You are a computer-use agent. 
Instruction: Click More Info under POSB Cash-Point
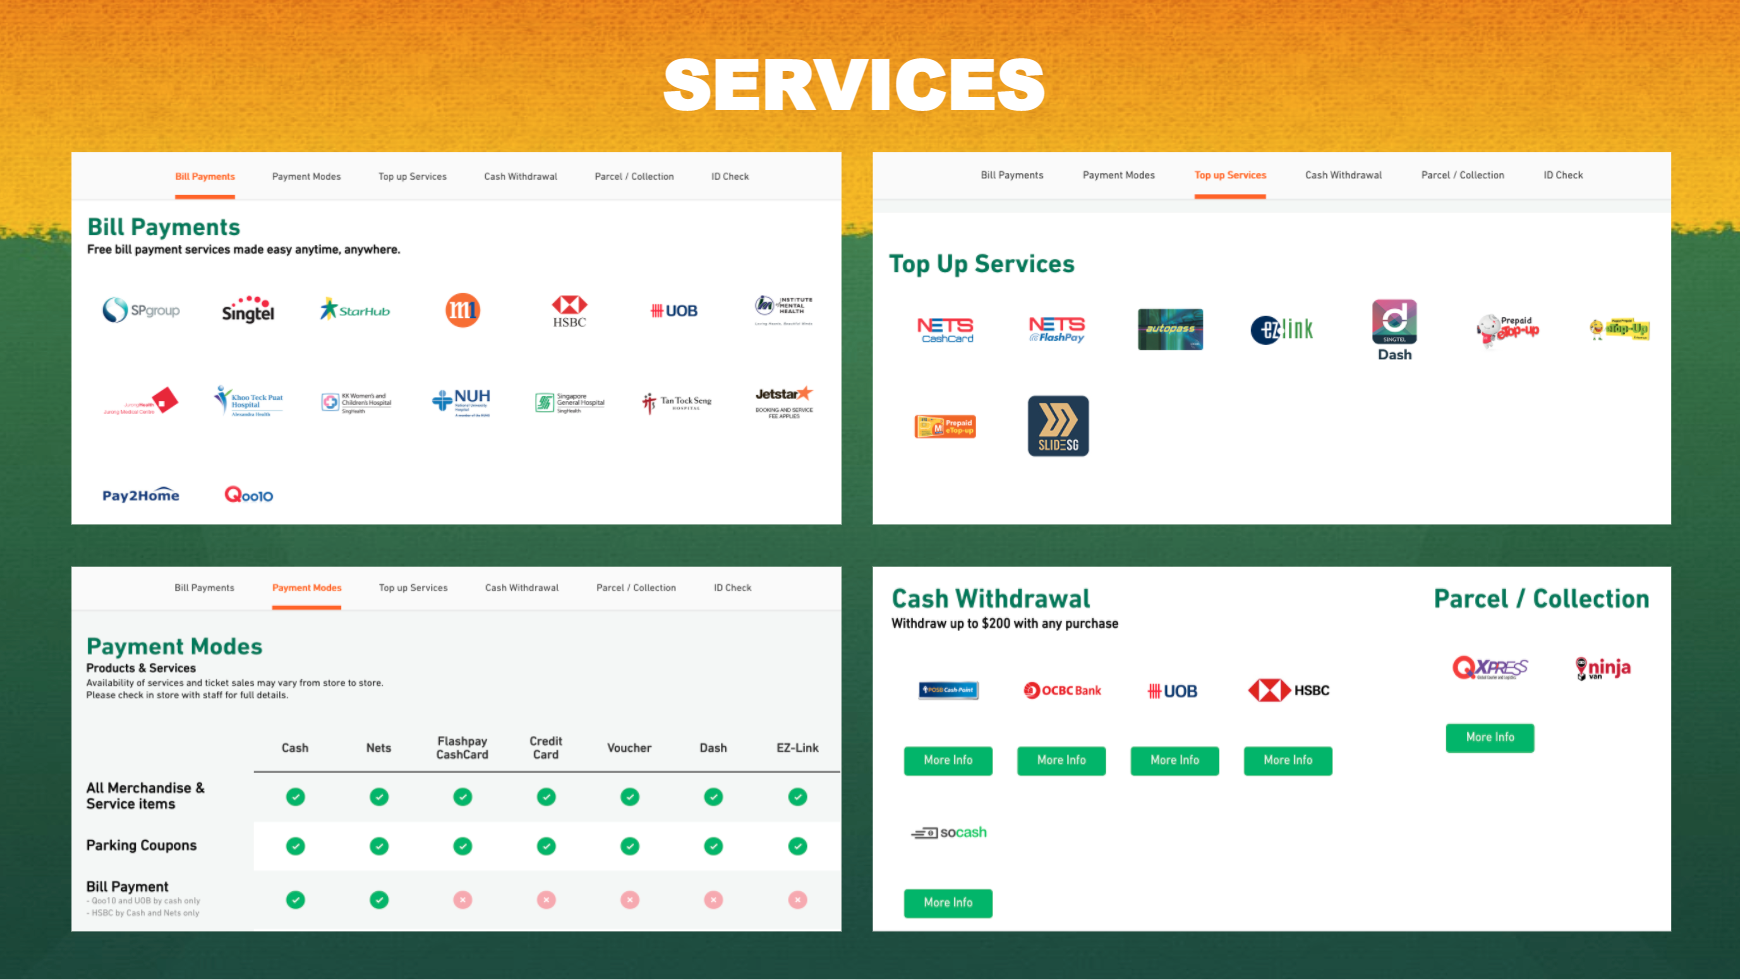(x=948, y=760)
